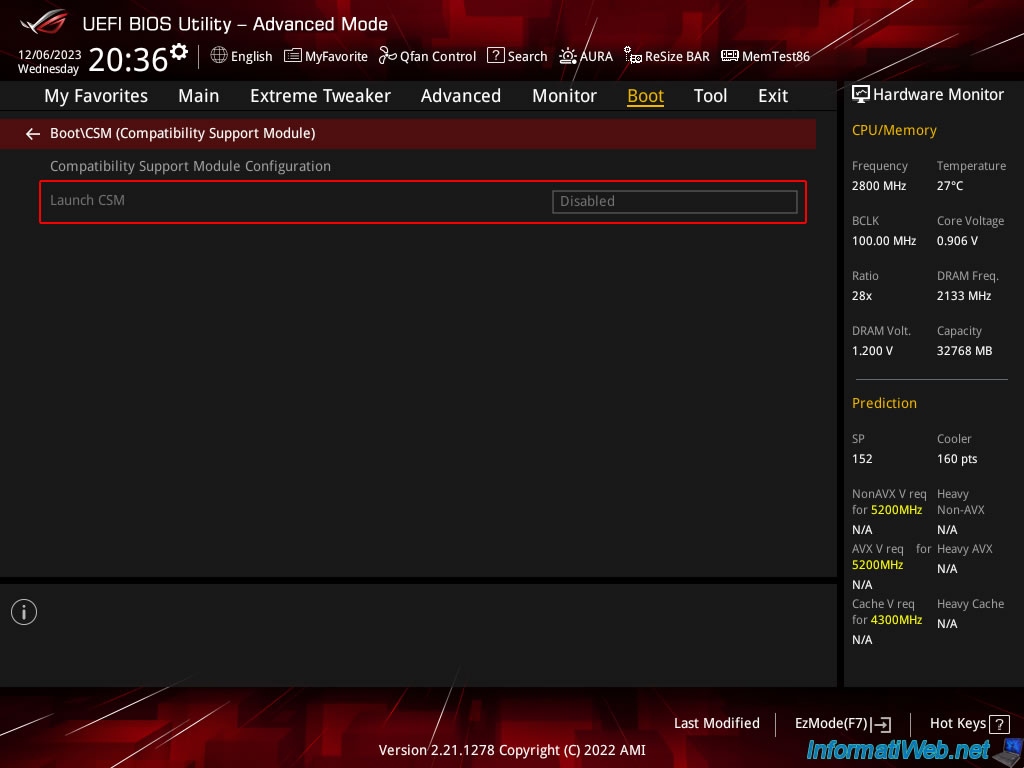The image size is (1024, 768).
Task: Switch to the Exit tab
Action: 772,96
